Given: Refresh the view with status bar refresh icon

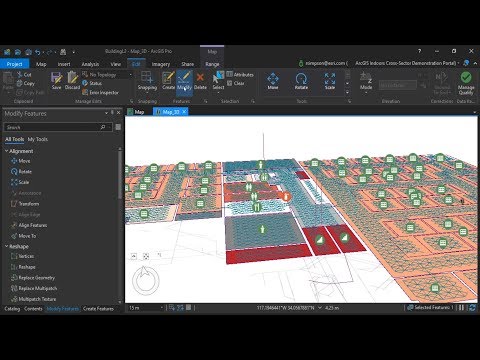Looking at the screenshot, I should 472,308.
